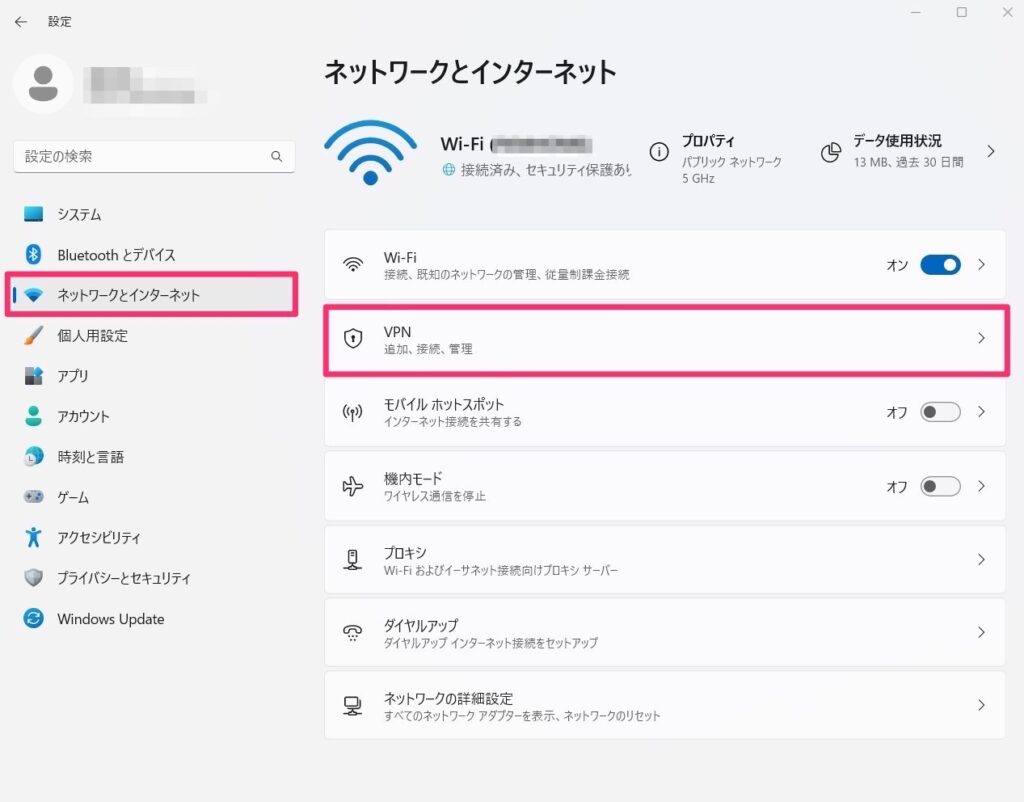This screenshot has width=1024, height=802.
Task: Expand the proxy settings chevron
Action: click(x=981, y=559)
